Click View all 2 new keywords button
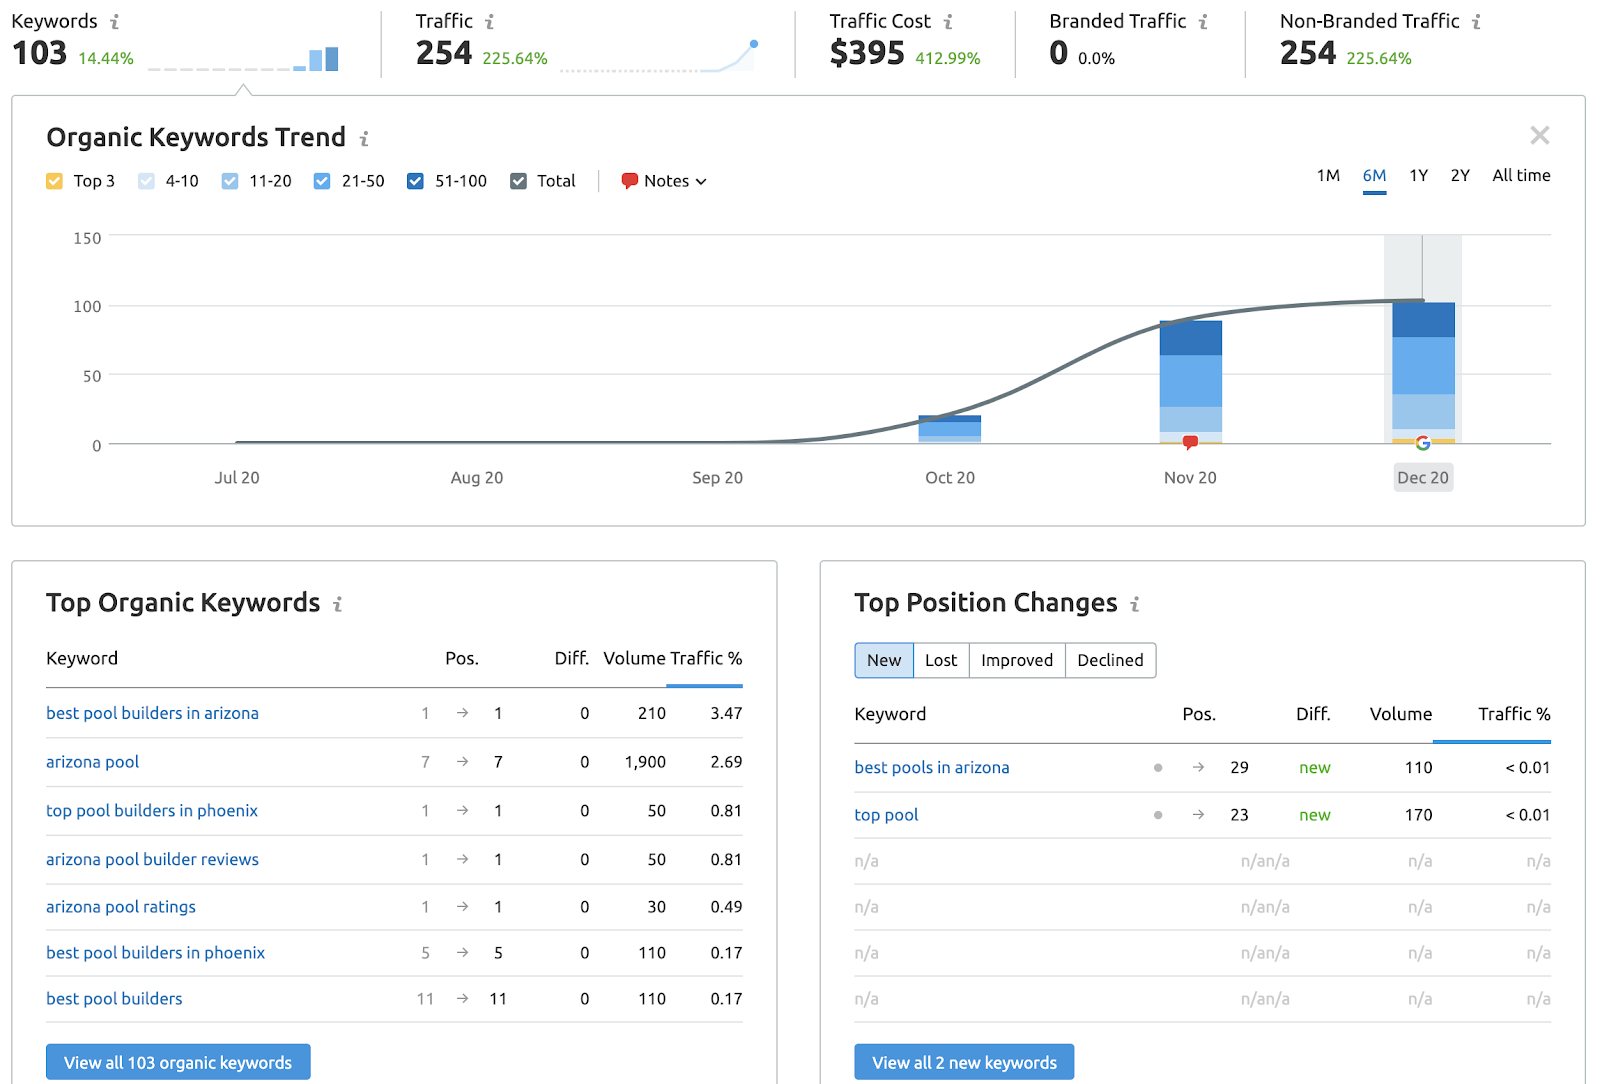Viewport: 1600px width, 1084px height. click(964, 1062)
